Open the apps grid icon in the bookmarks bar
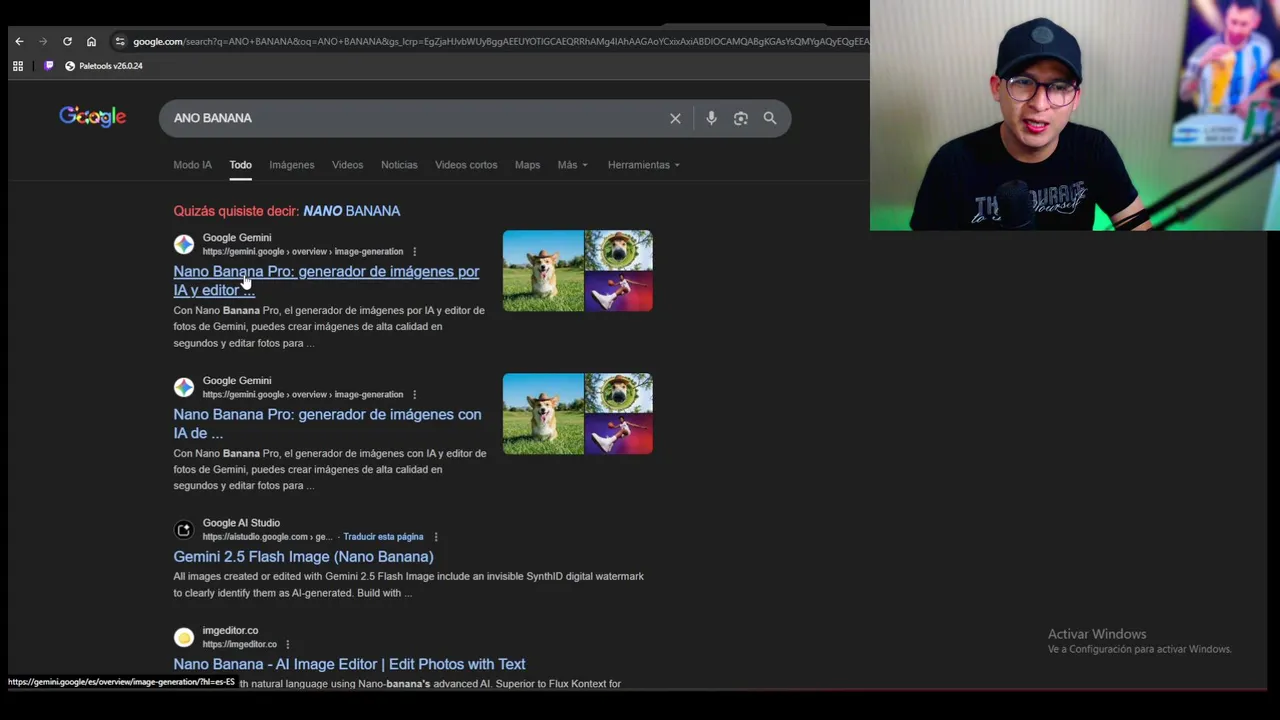Image resolution: width=1280 pixels, height=720 pixels. coord(18,66)
